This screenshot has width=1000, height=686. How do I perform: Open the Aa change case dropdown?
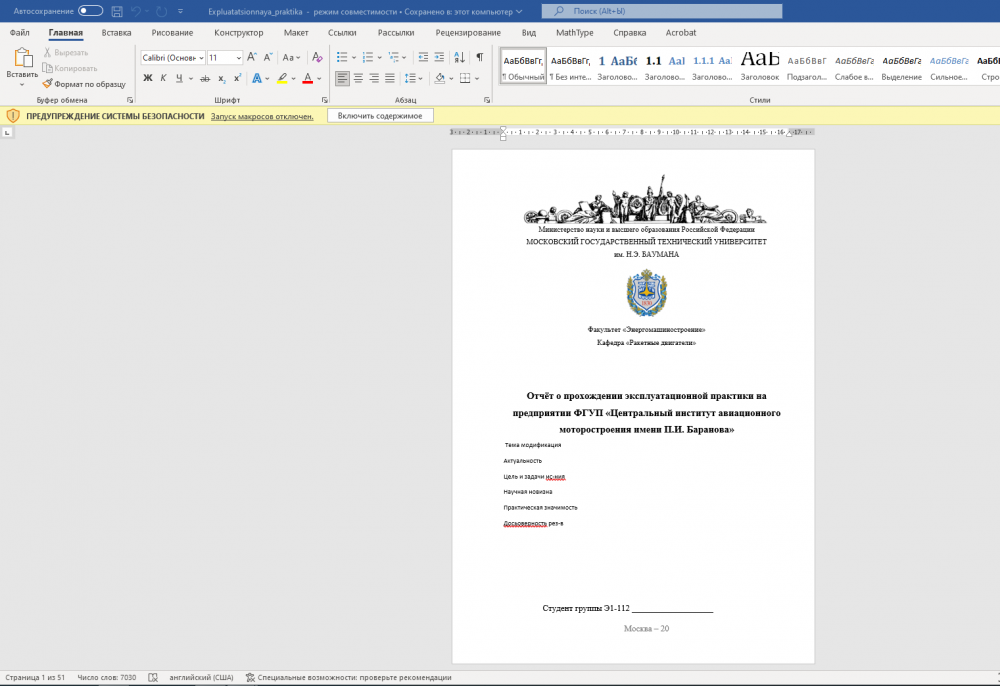click(291, 57)
